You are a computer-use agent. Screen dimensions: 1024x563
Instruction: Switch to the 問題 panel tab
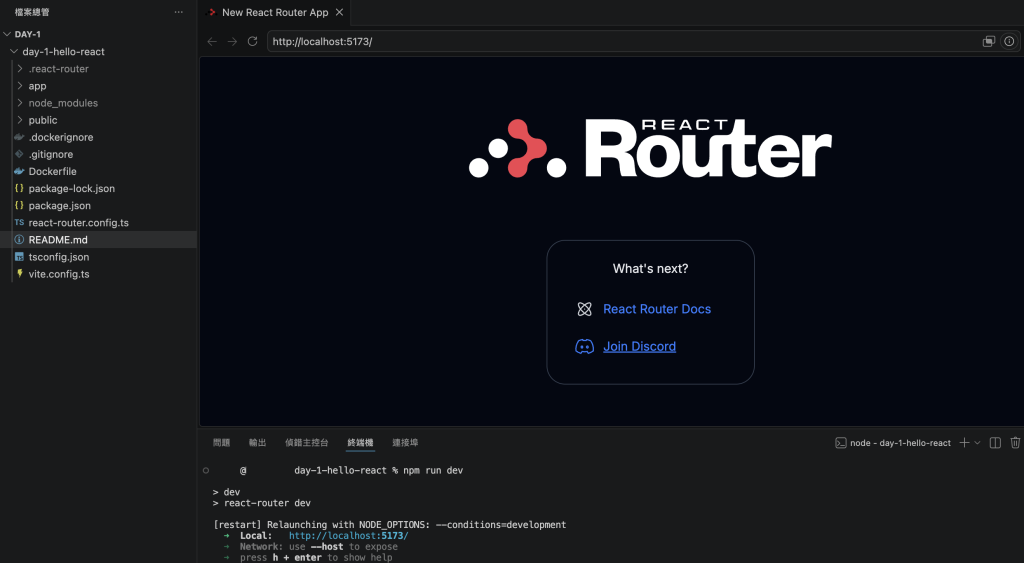click(221, 442)
